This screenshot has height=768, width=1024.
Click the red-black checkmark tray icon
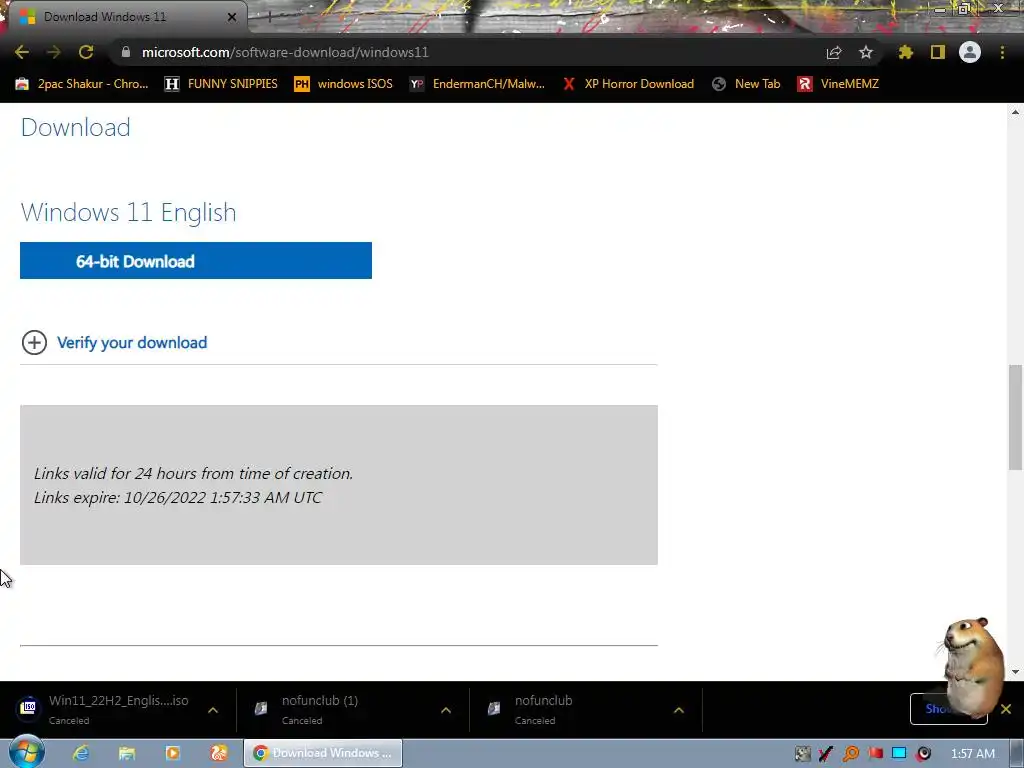pyautogui.click(x=825, y=754)
